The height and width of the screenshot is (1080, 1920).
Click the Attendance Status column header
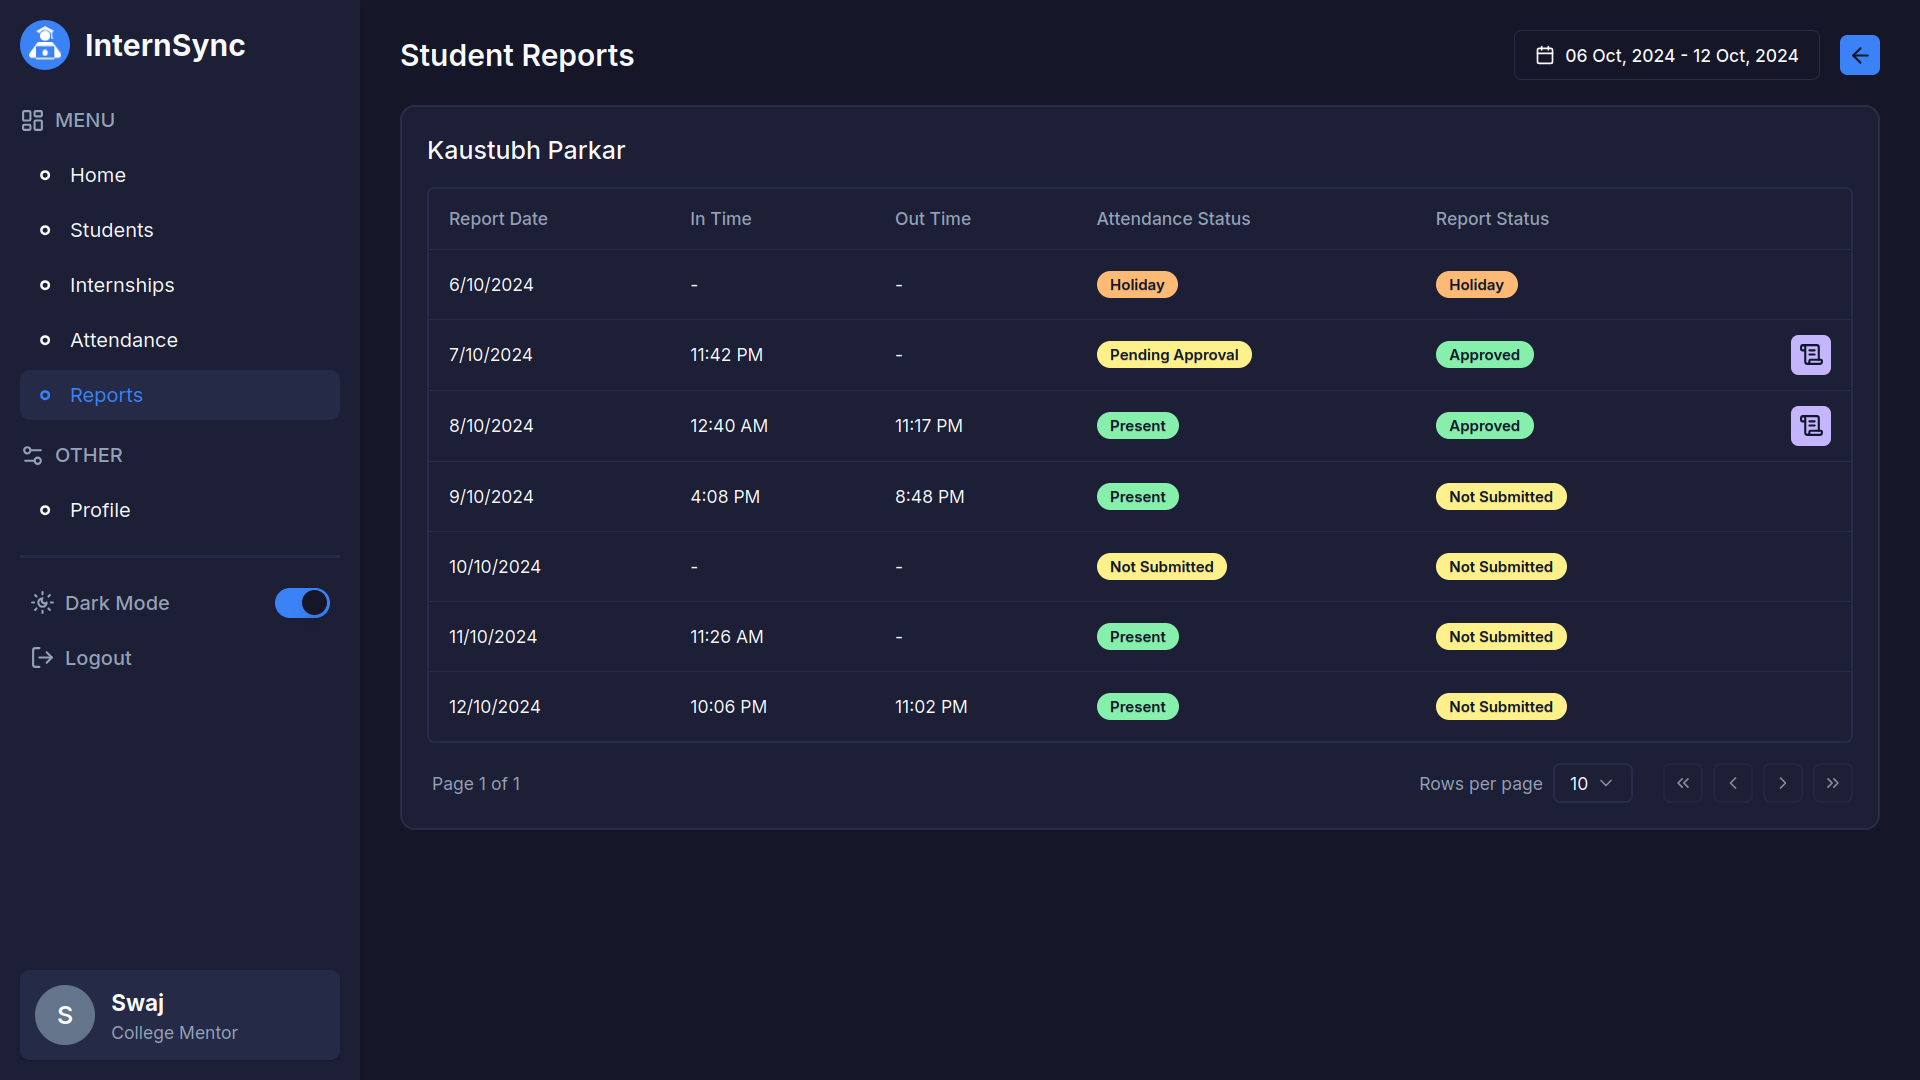tap(1173, 219)
